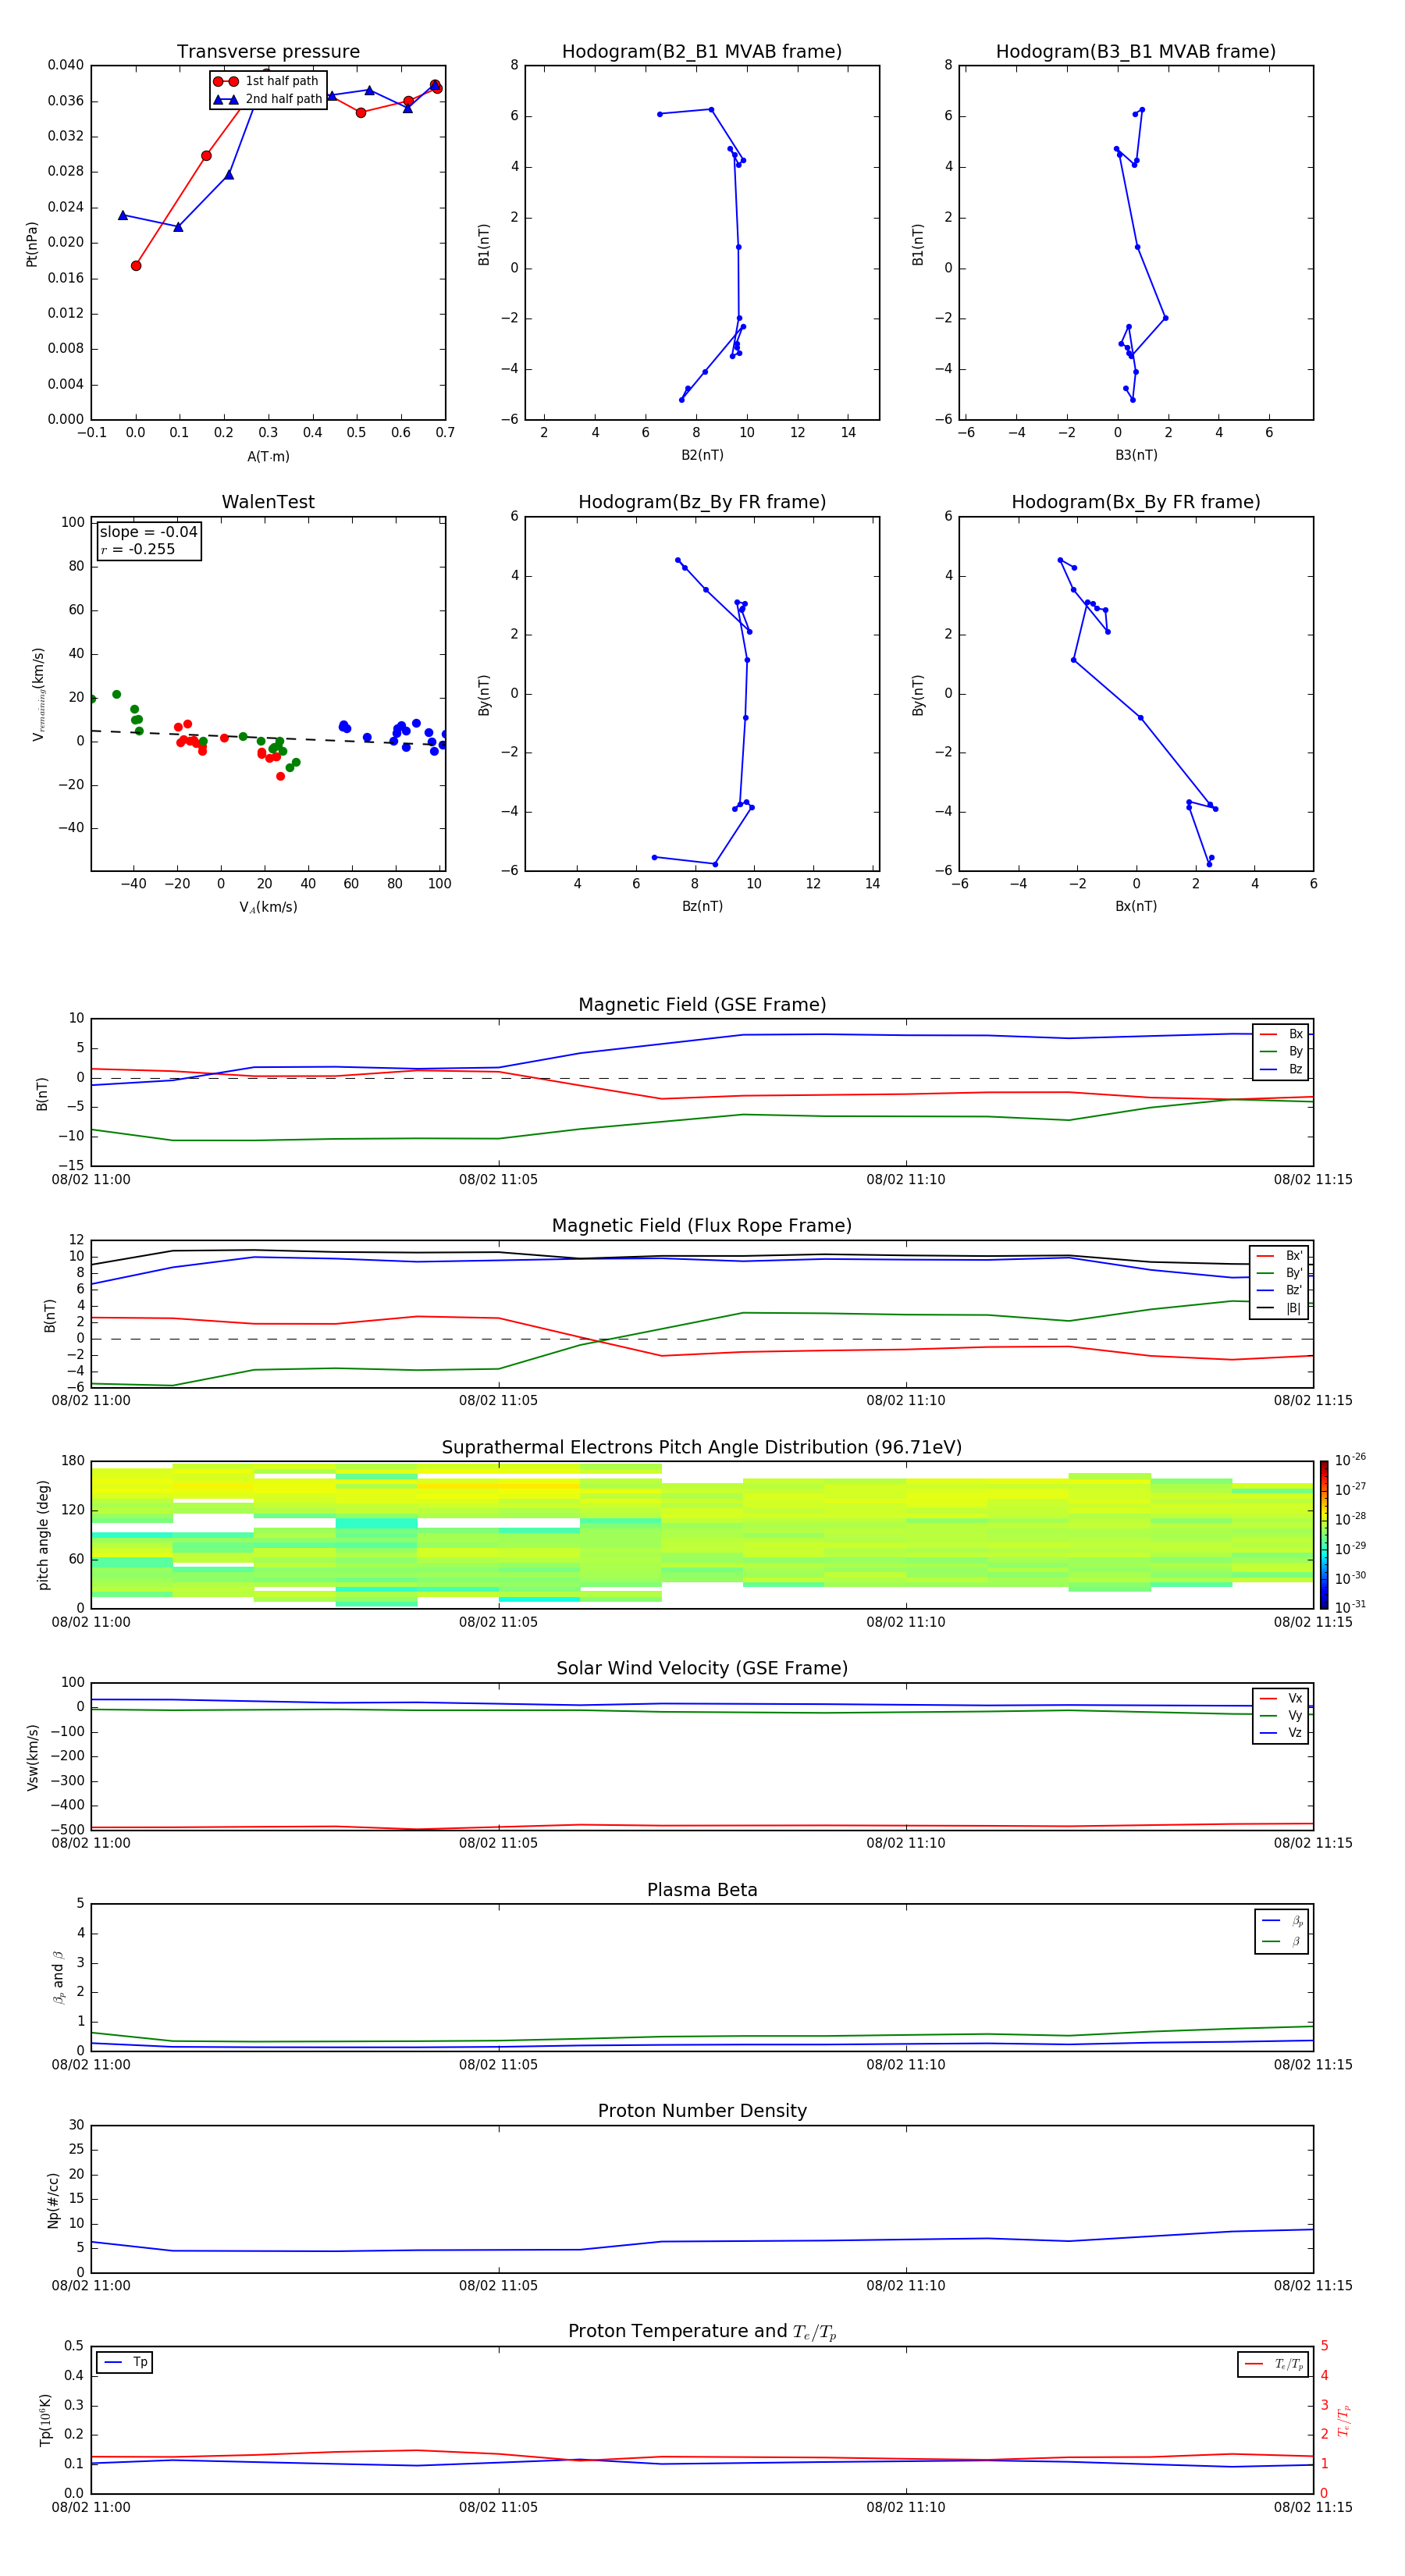The width and height of the screenshot is (1405, 2576).
Task: Click the red Te/Tp right-axis label
Action: 1343,2421
